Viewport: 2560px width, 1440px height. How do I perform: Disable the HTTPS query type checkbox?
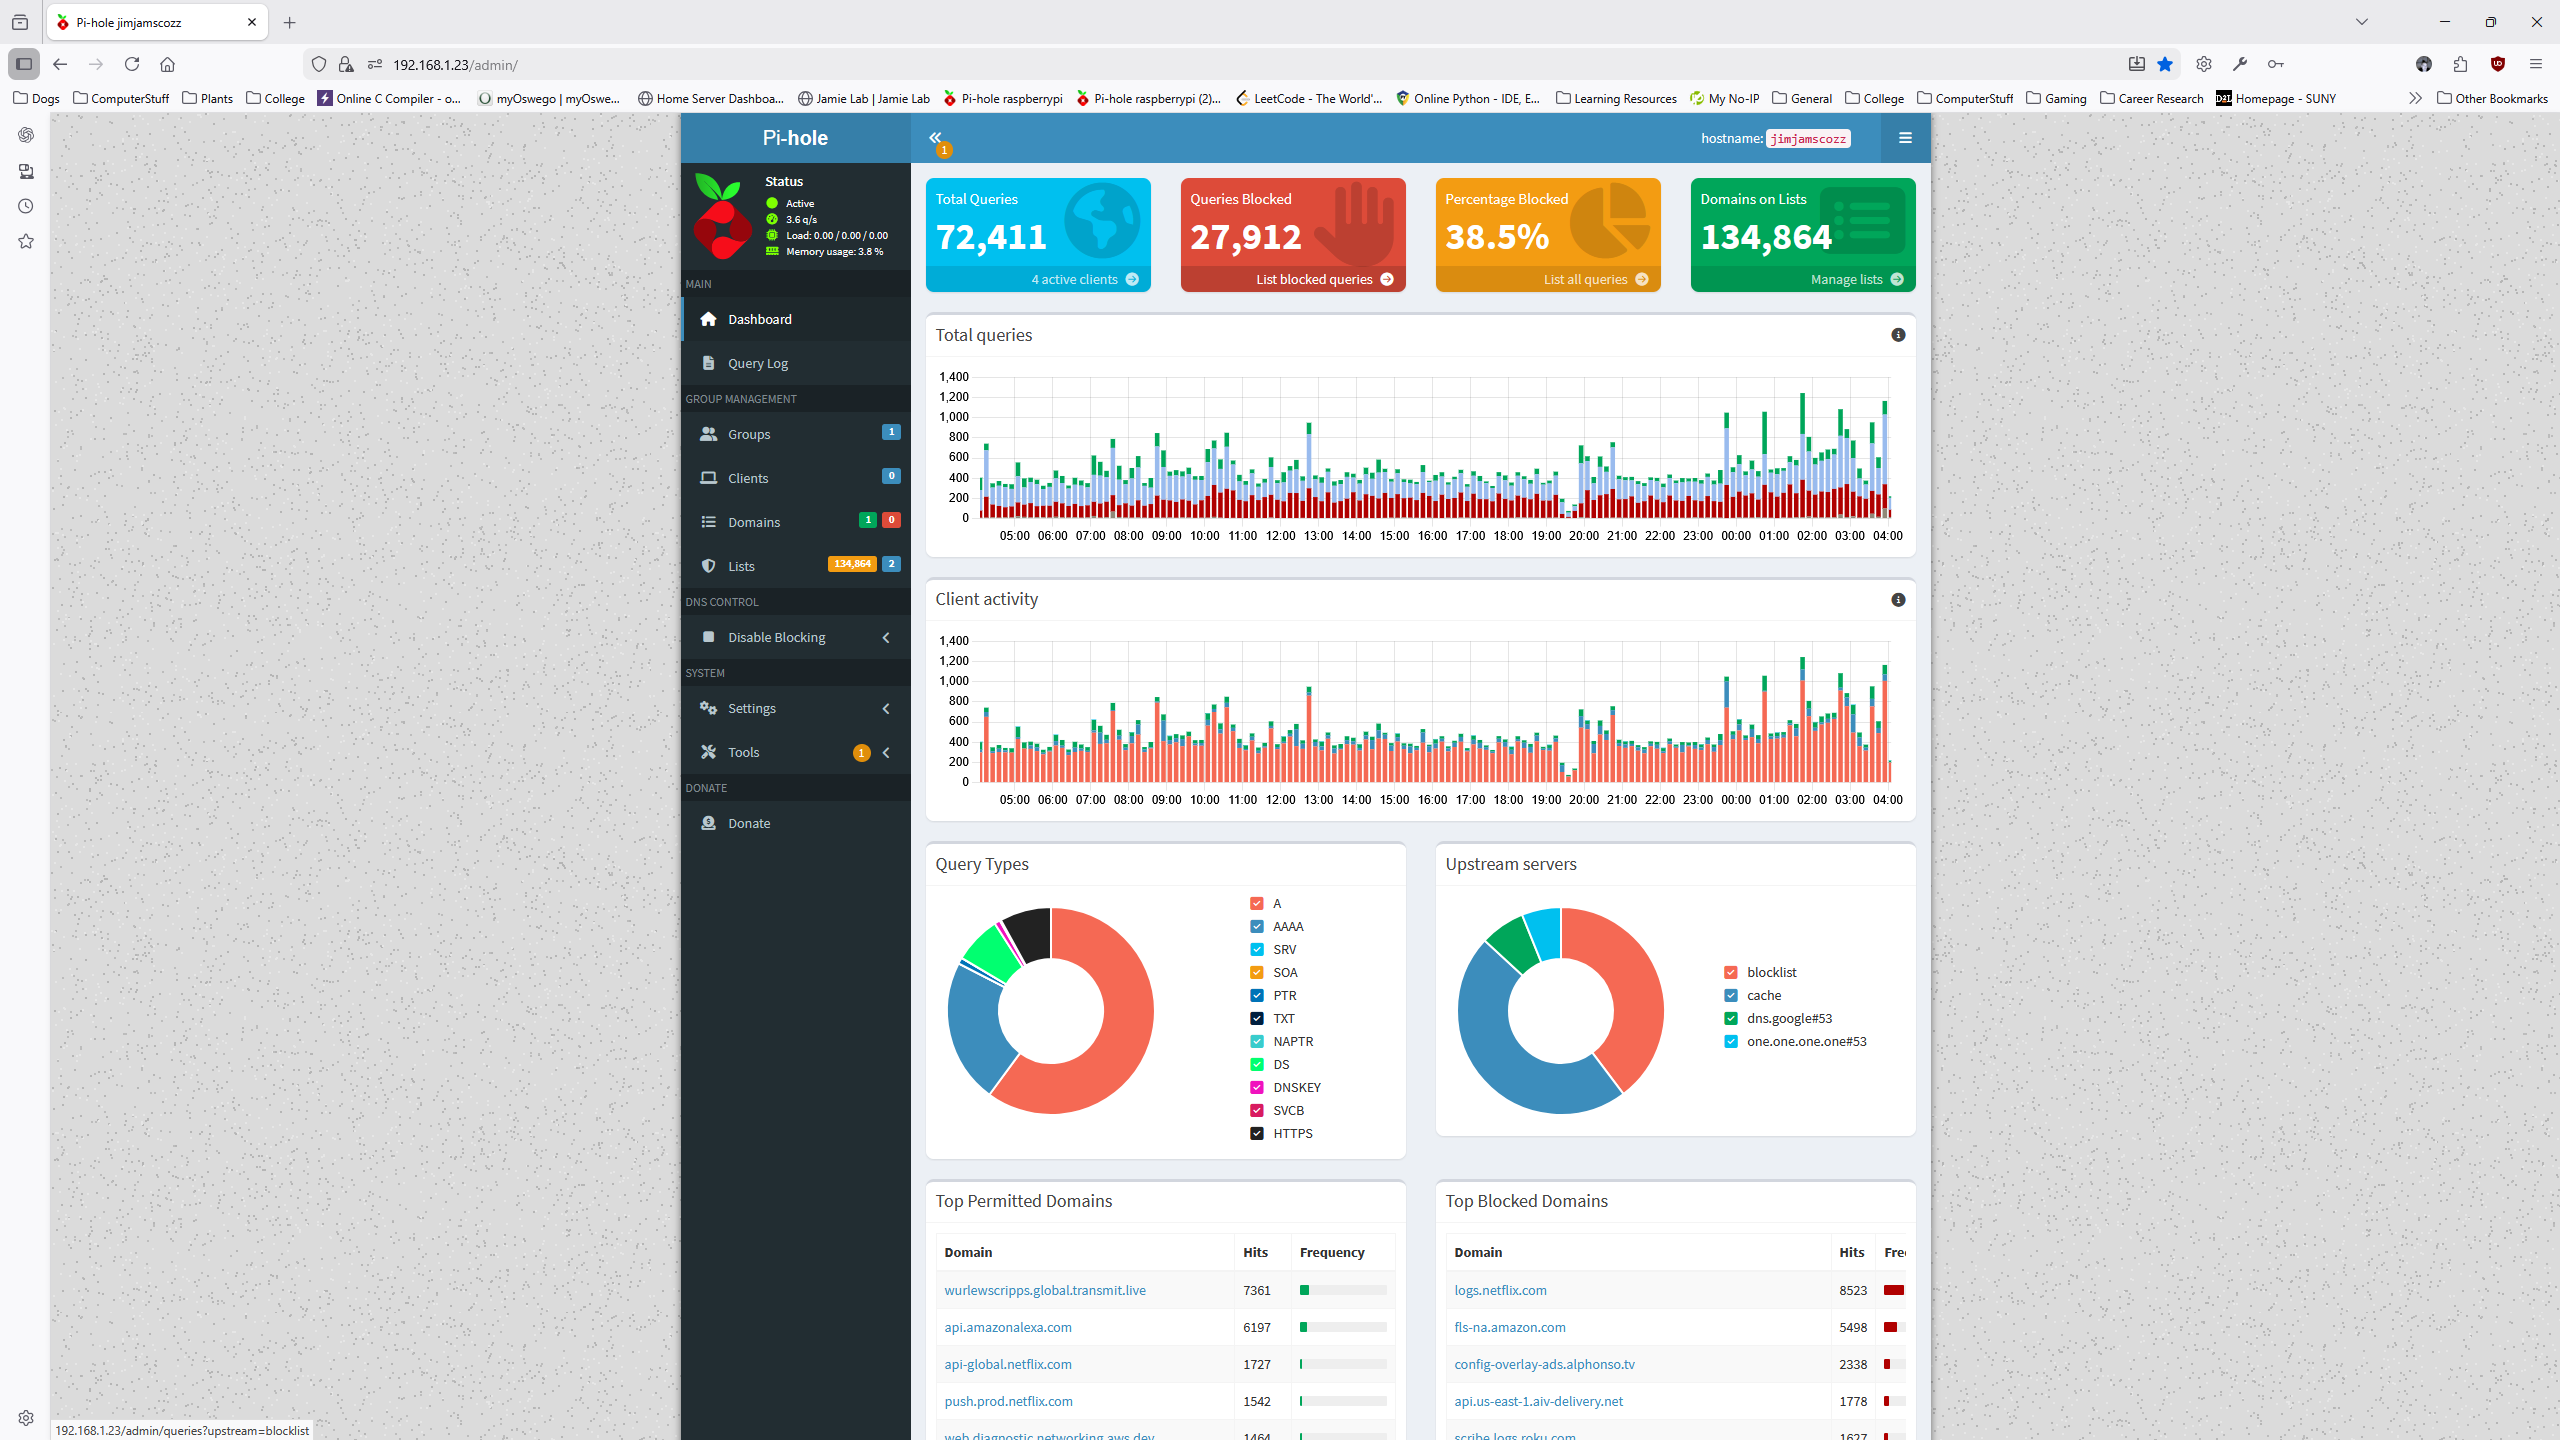tap(1256, 1133)
